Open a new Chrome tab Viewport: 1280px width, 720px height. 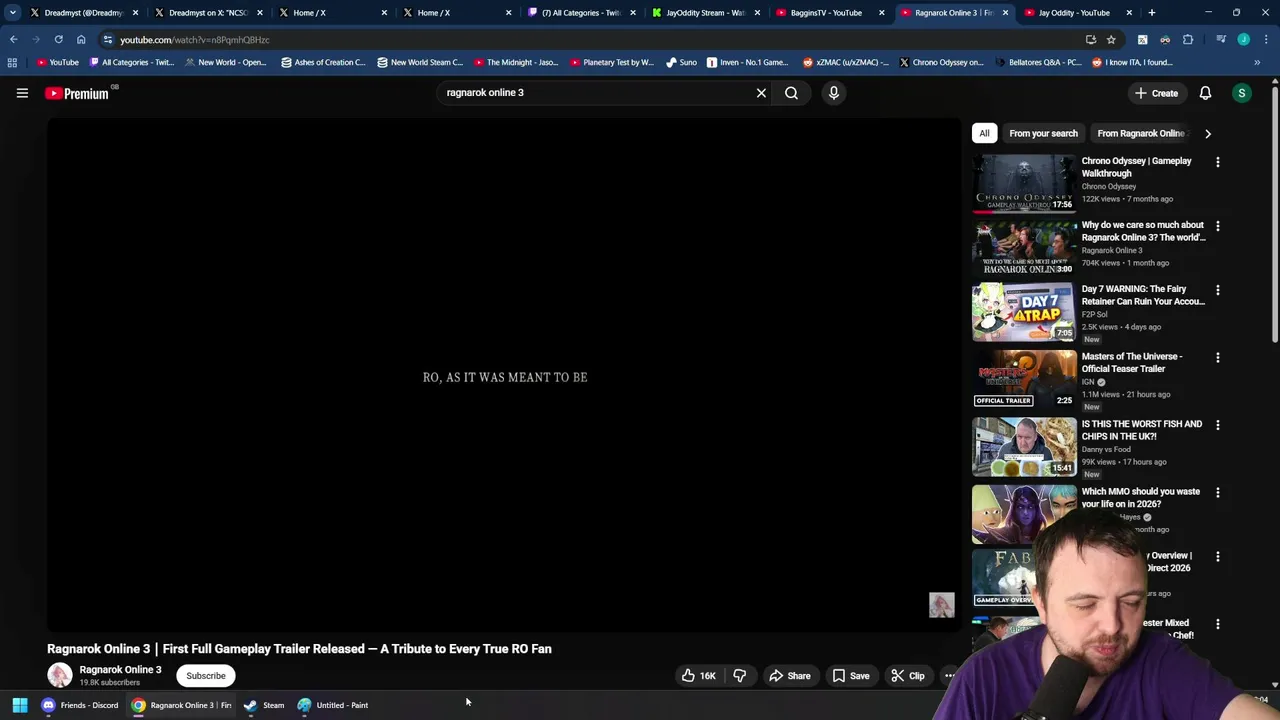[1152, 13]
